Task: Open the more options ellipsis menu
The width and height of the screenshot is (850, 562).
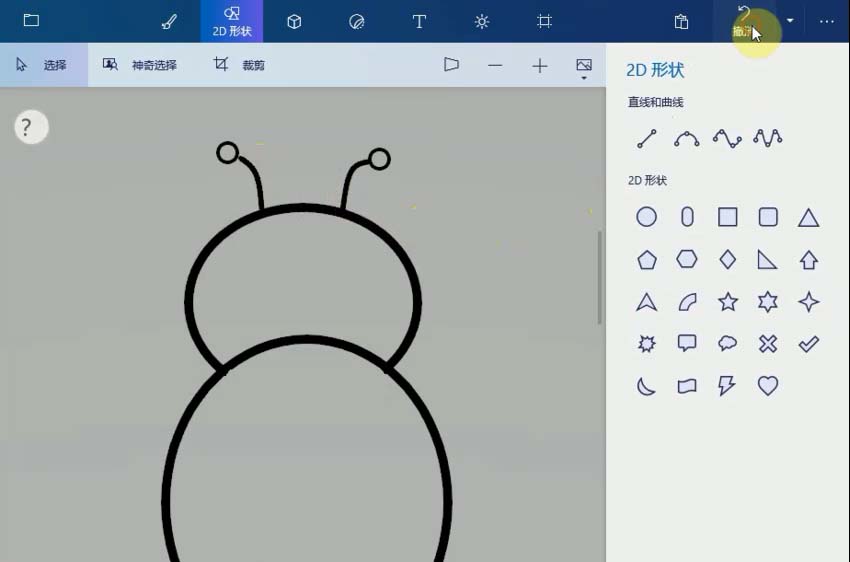Action: (827, 22)
